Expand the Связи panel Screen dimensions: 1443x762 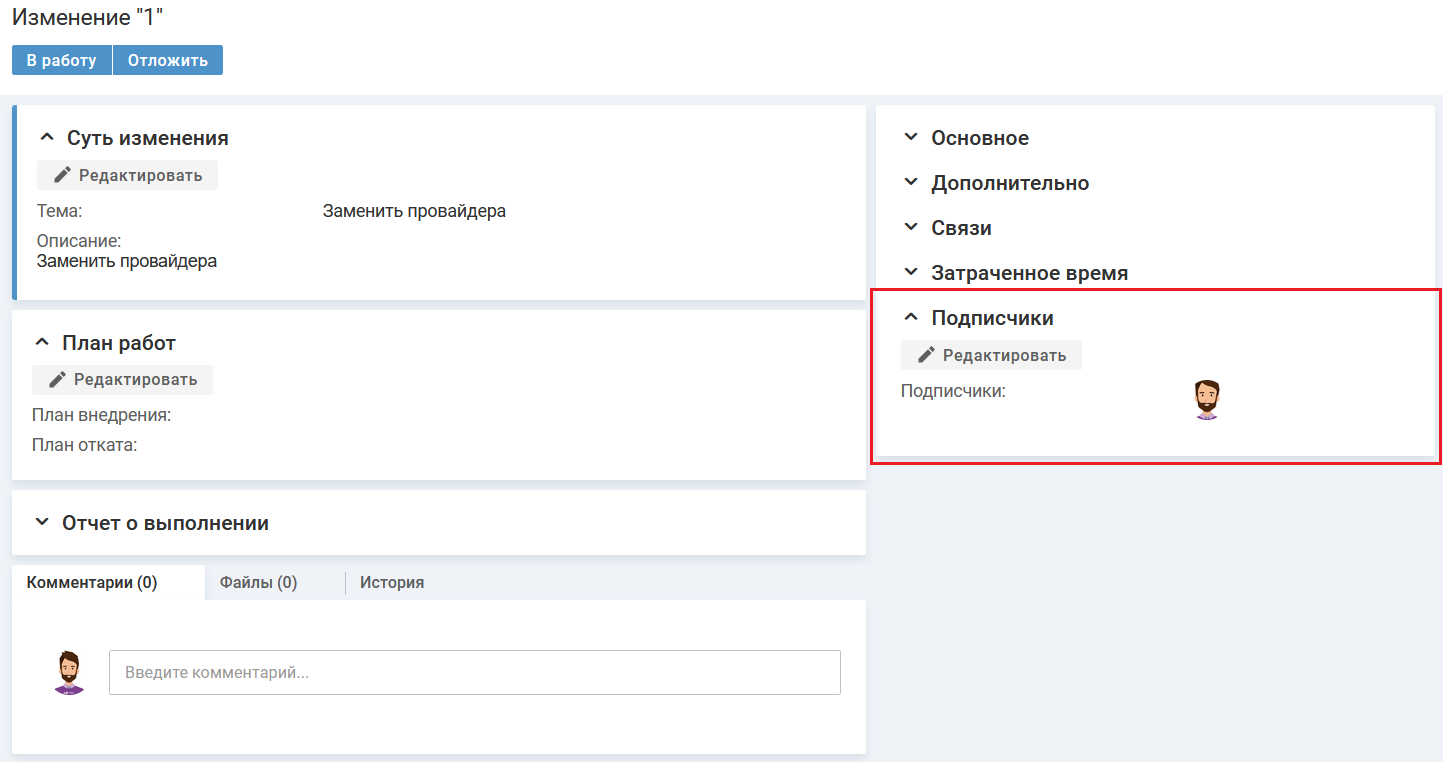(910, 228)
